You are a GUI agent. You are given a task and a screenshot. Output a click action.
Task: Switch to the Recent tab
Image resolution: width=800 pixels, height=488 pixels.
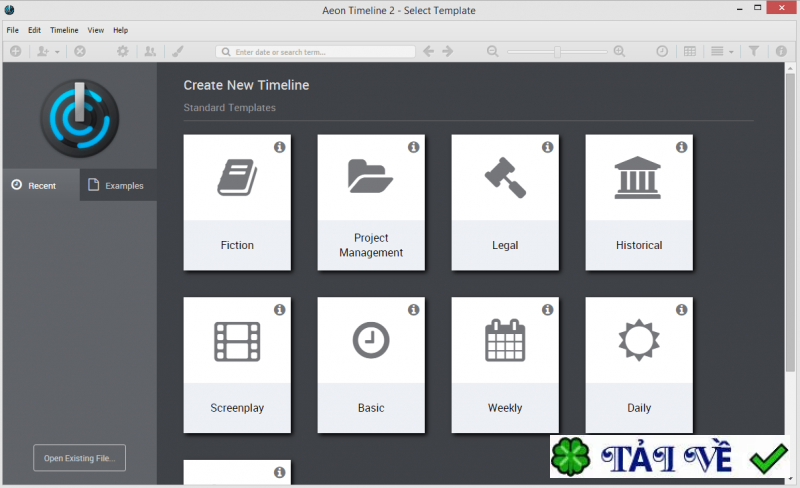click(x=41, y=185)
